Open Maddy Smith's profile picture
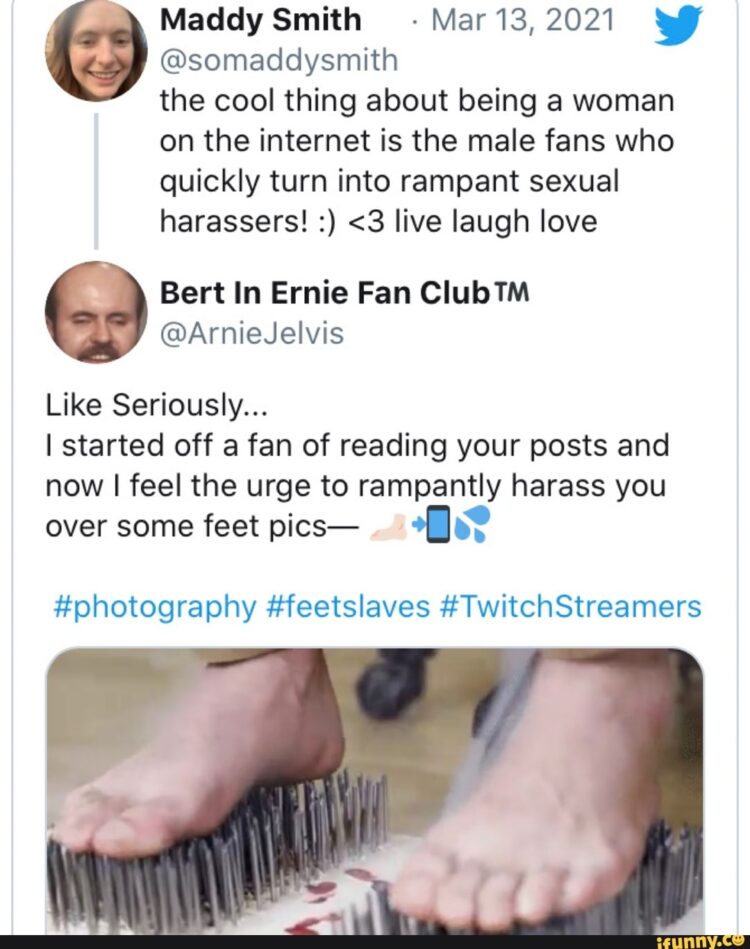This screenshot has height=949, width=750. pos(96,50)
